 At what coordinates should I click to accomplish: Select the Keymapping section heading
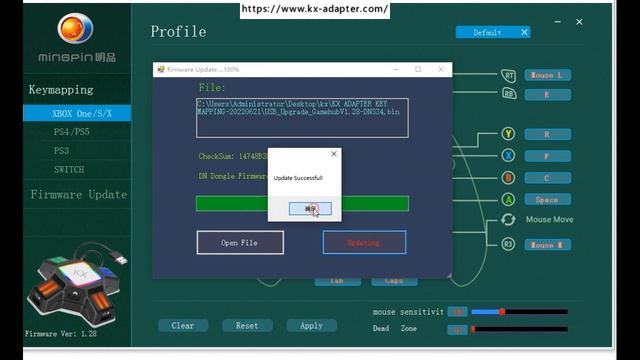(x=61, y=89)
